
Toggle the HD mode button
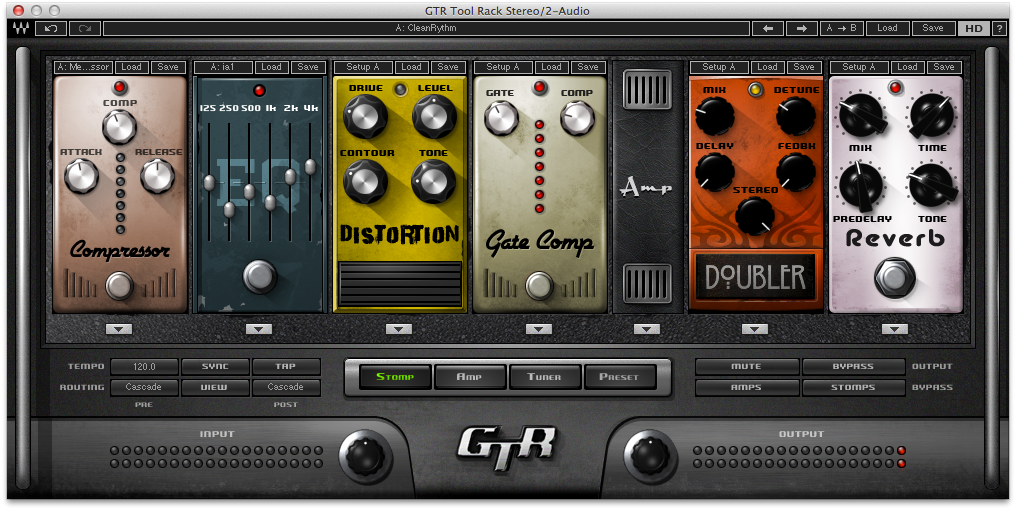point(974,29)
